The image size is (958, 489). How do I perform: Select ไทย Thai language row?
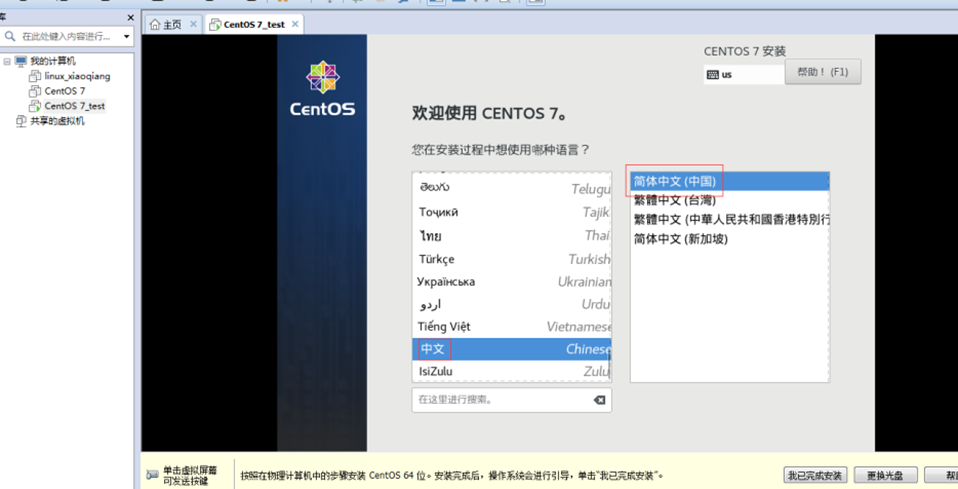511,235
